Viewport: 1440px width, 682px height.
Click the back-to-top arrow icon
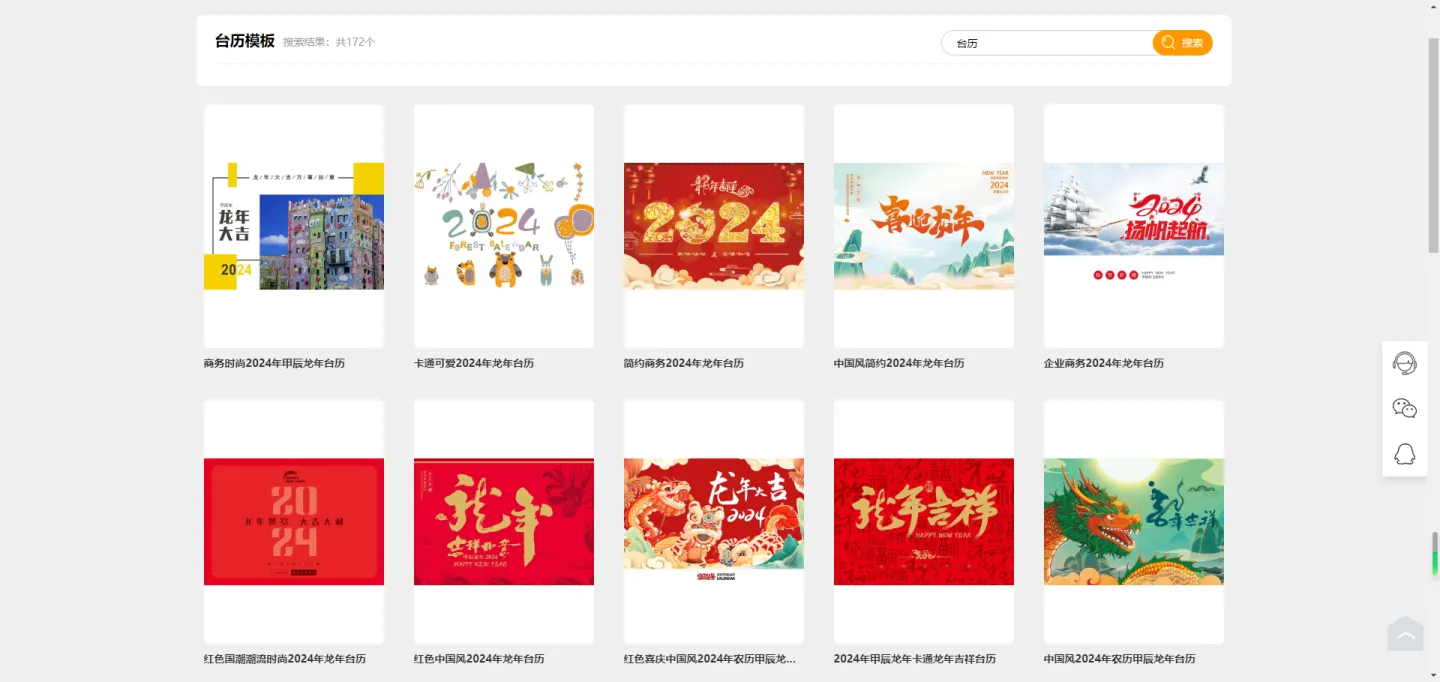(1405, 634)
